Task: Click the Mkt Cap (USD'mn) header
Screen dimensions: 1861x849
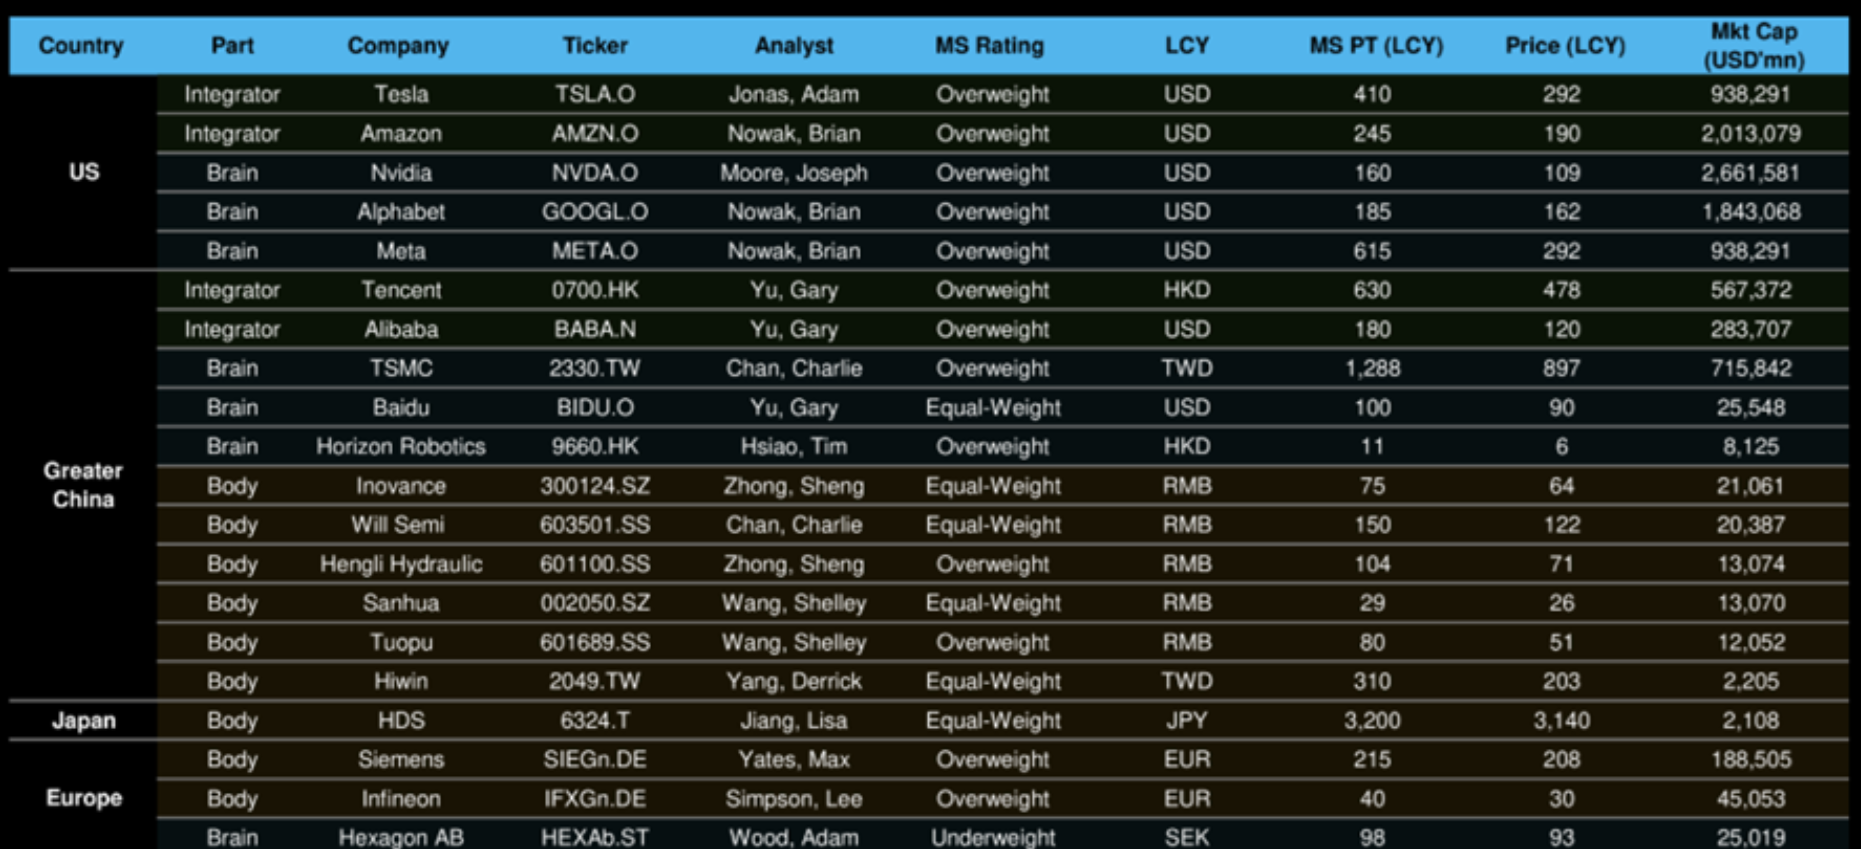Action: [x=1754, y=46]
